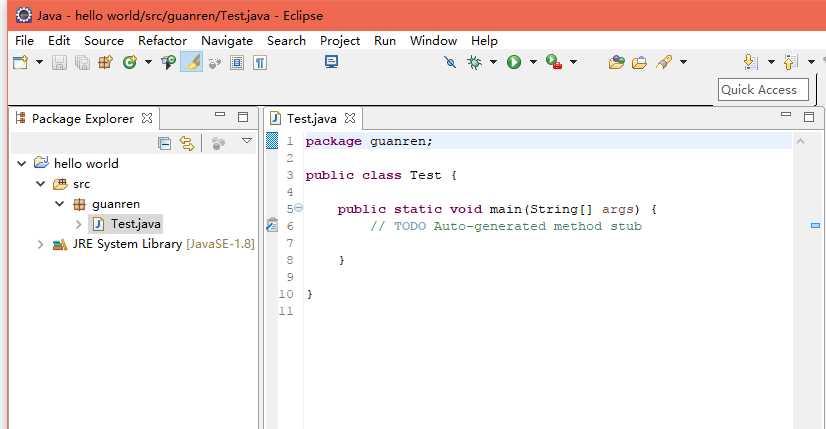Click the New Java Class icon
The image size is (826, 429).
[x=130, y=62]
